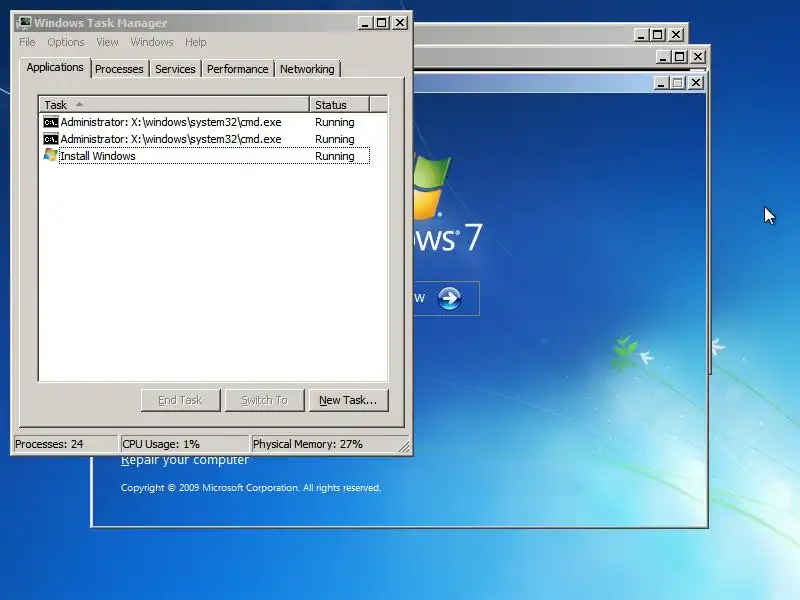Click the Task Manager title bar icon

(23, 22)
